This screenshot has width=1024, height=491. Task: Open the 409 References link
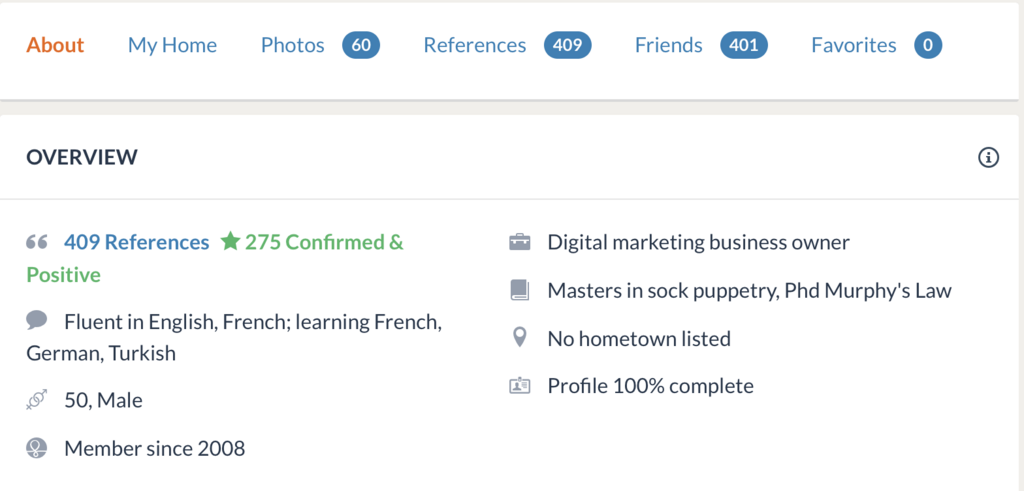(136, 242)
